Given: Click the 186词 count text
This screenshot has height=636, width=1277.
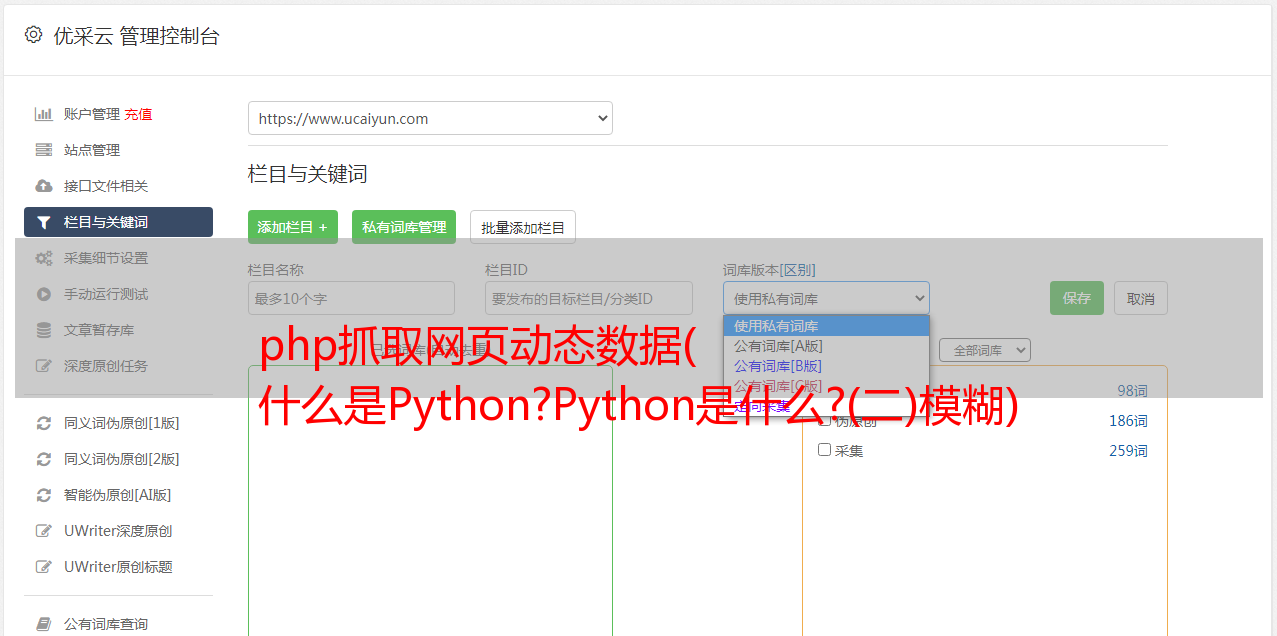Looking at the screenshot, I should tap(1128, 421).
